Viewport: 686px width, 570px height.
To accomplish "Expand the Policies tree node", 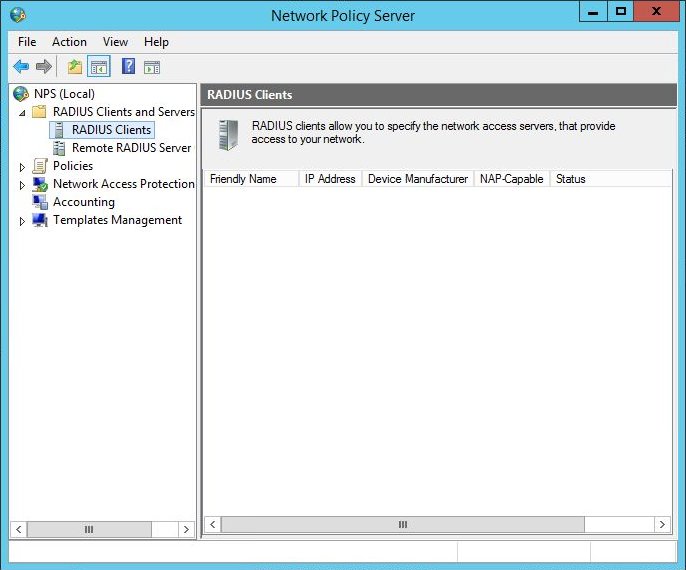I will click(x=23, y=167).
